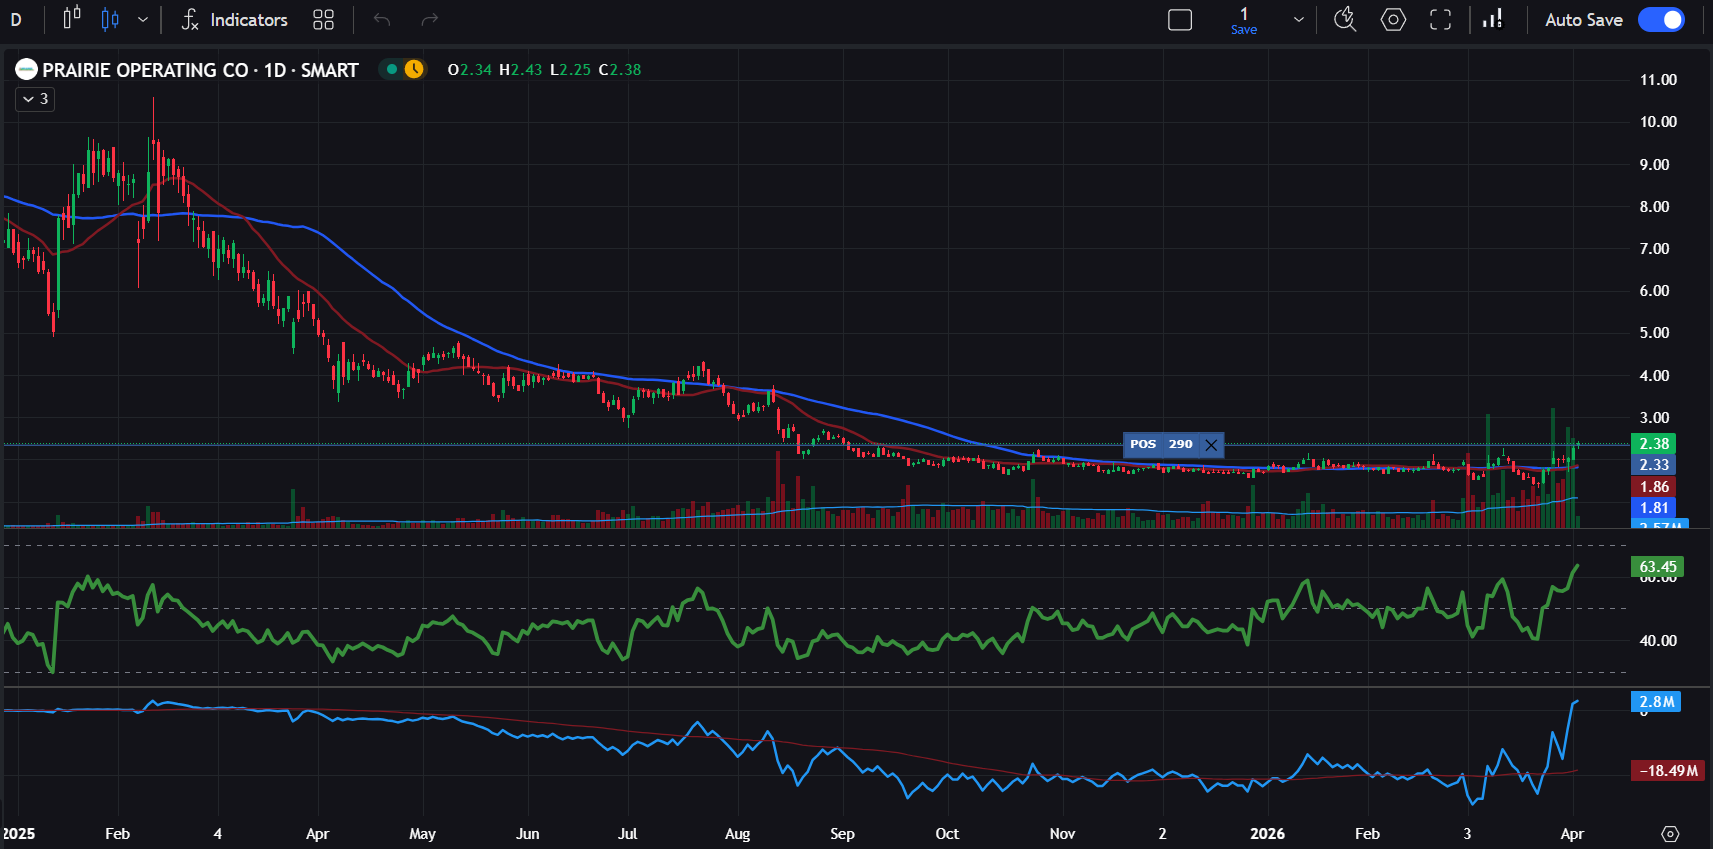Select the hollow bars chart style icon
Screen dimensions: 1713x849
(x=72, y=19)
